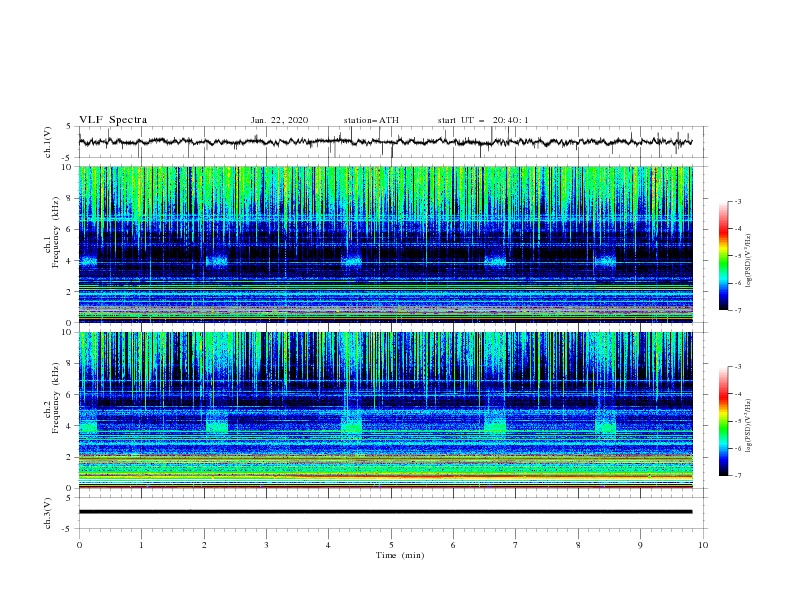Click the Time axis tick label "2"

204,545
